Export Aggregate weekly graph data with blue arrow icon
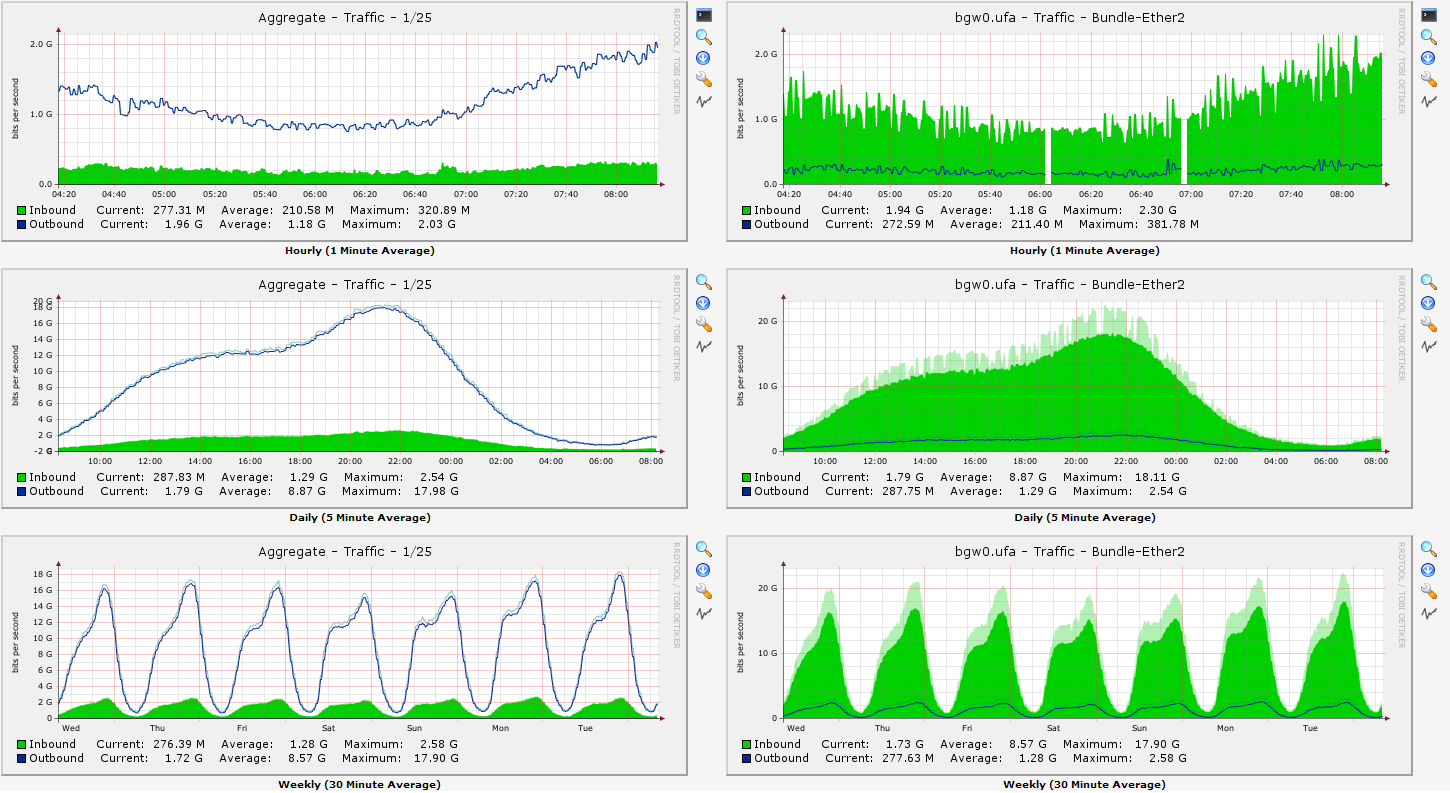The width and height of the screenshot is (1450, 793). (x=704, y=570)
